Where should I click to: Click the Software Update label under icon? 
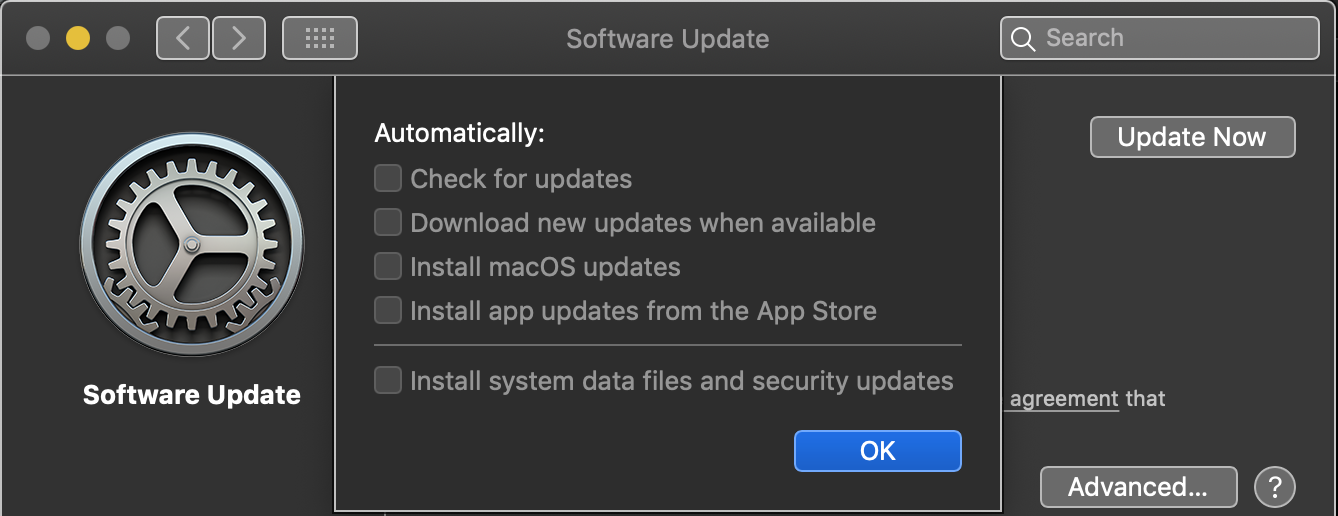coord(192,395)
